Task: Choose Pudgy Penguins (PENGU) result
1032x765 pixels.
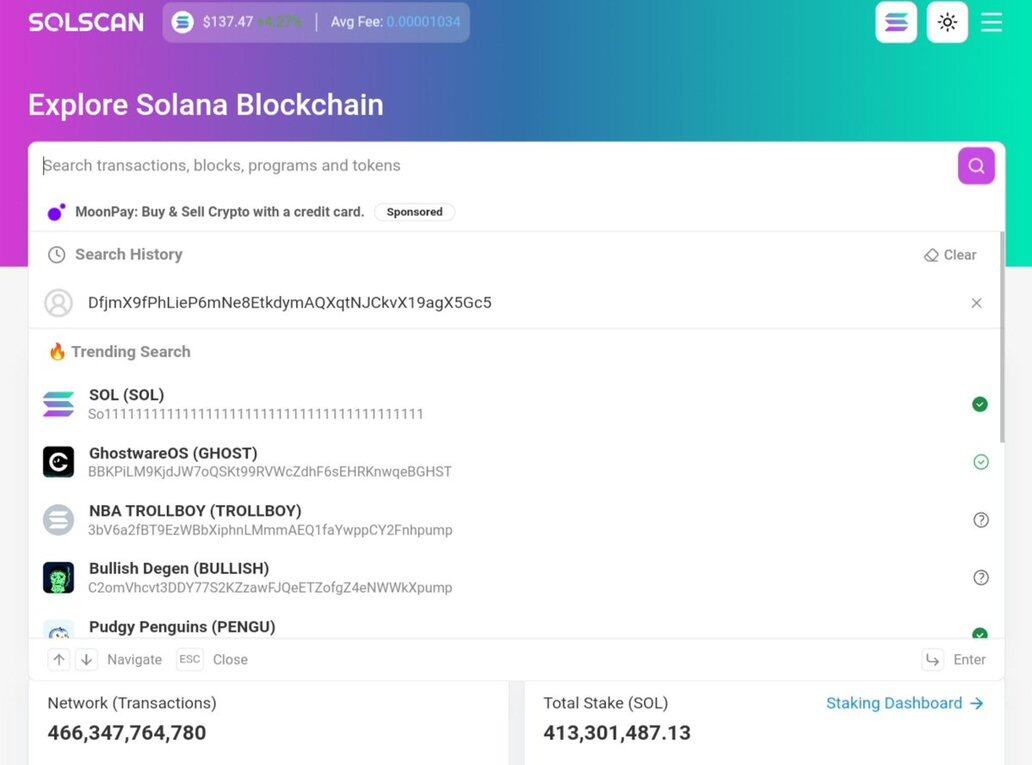Action: point(182,627)
